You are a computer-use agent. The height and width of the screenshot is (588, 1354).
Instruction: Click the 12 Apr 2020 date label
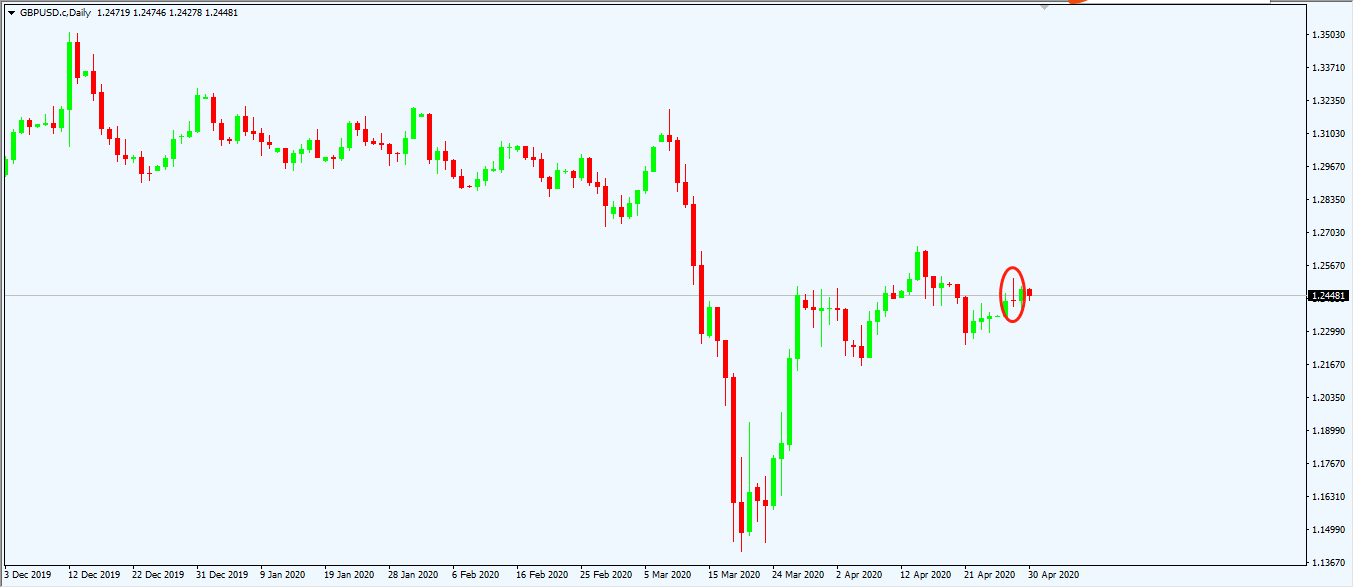point(926,575)
